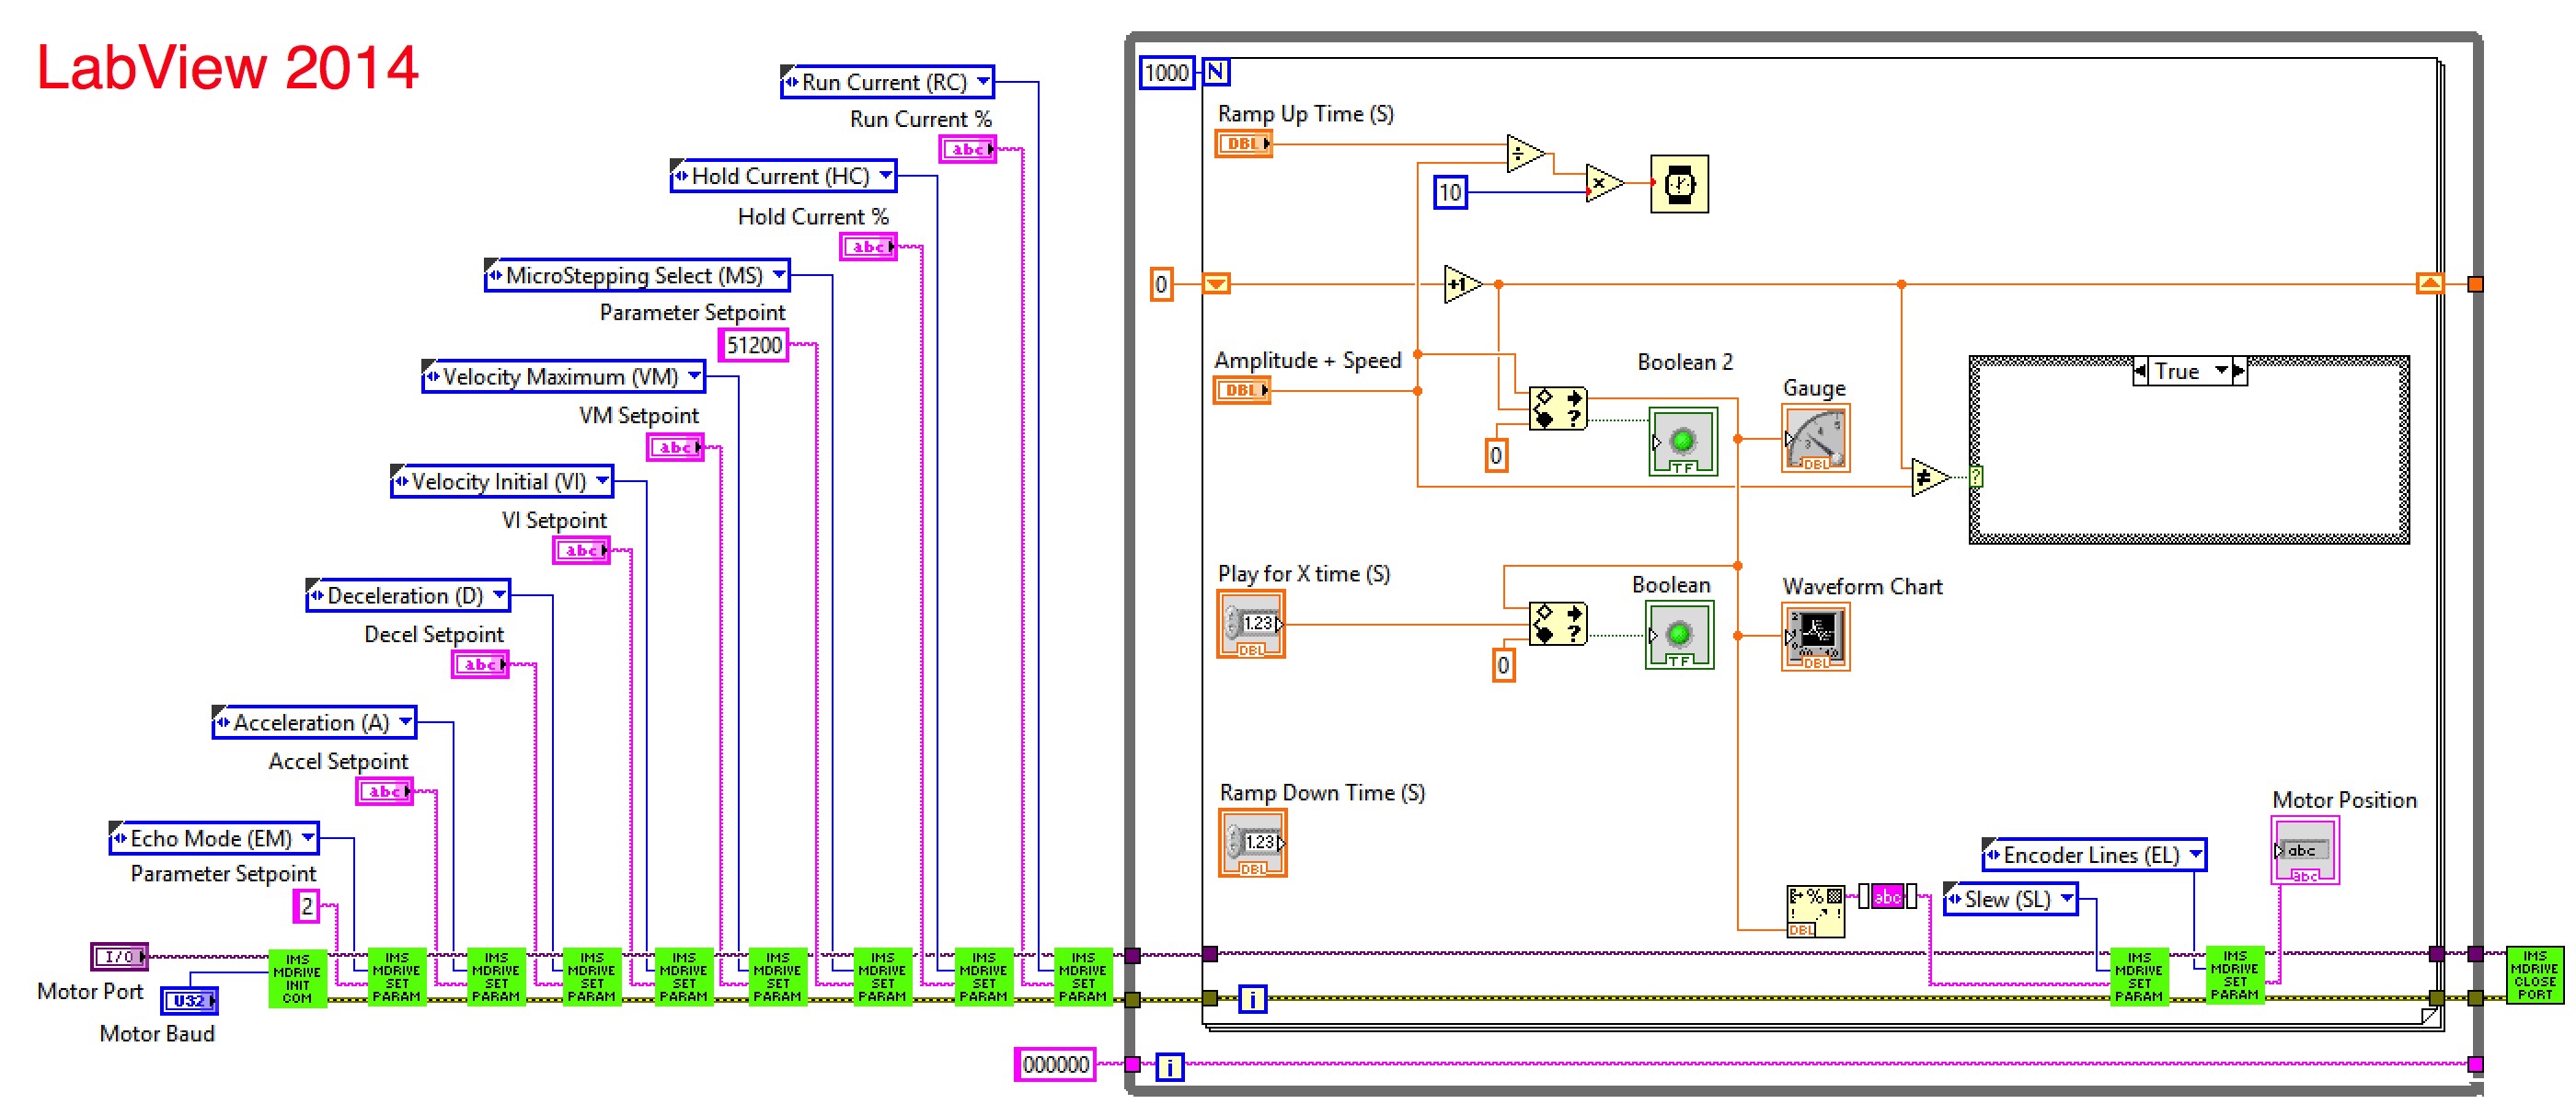Select the Waveform Chart terminal
Image resolution: width=2576 pixels, height=1104 pixels.
pos(1815,636)
